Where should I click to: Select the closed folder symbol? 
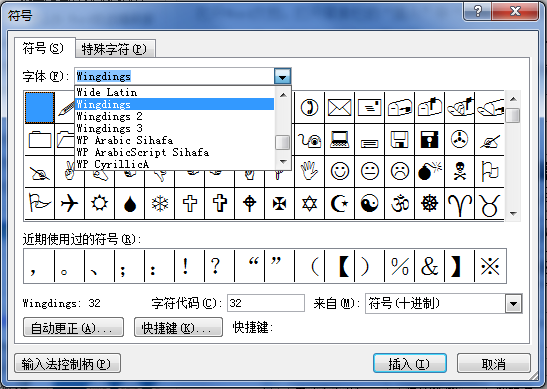point(39,140)
